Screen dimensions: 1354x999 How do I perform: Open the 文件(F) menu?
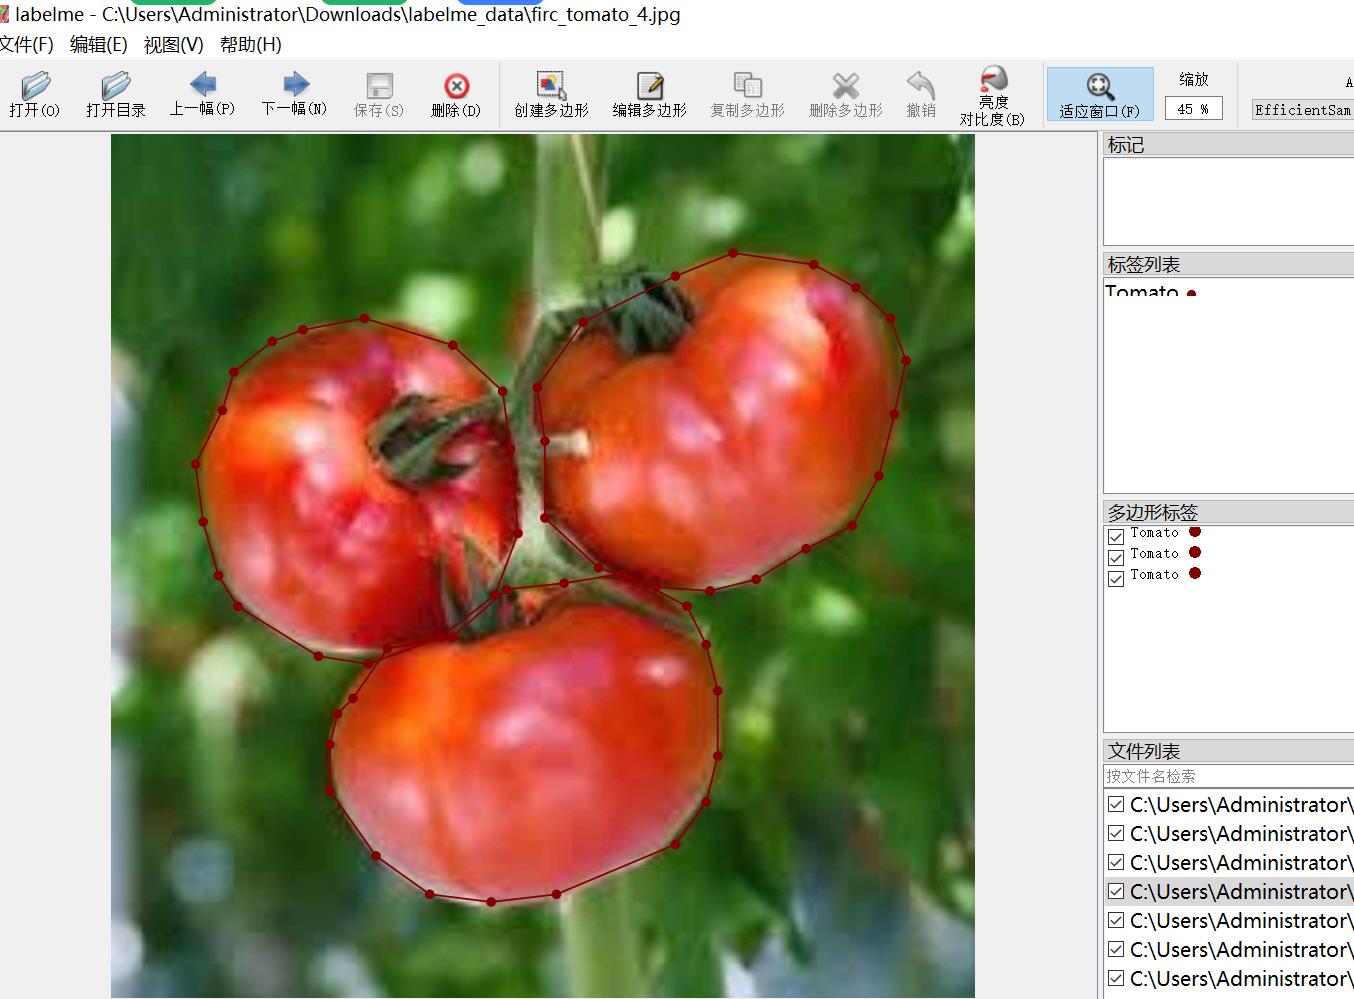(27, 45)
